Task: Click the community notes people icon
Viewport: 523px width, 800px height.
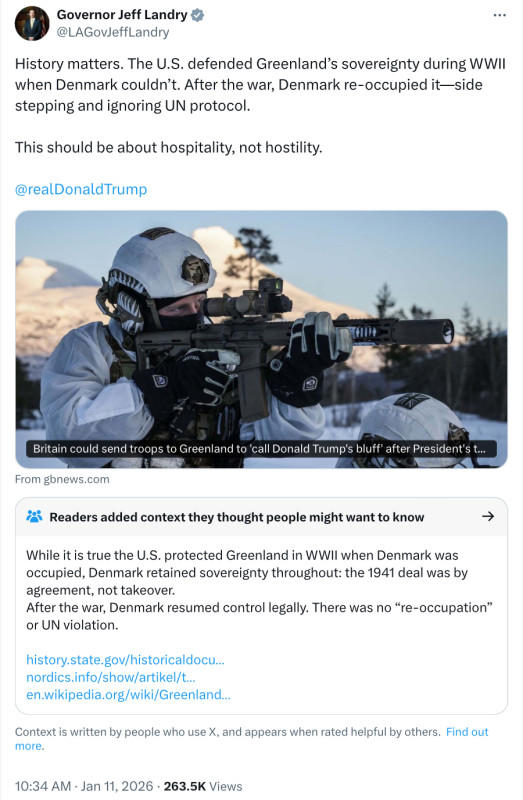Action: pos(34,516)
